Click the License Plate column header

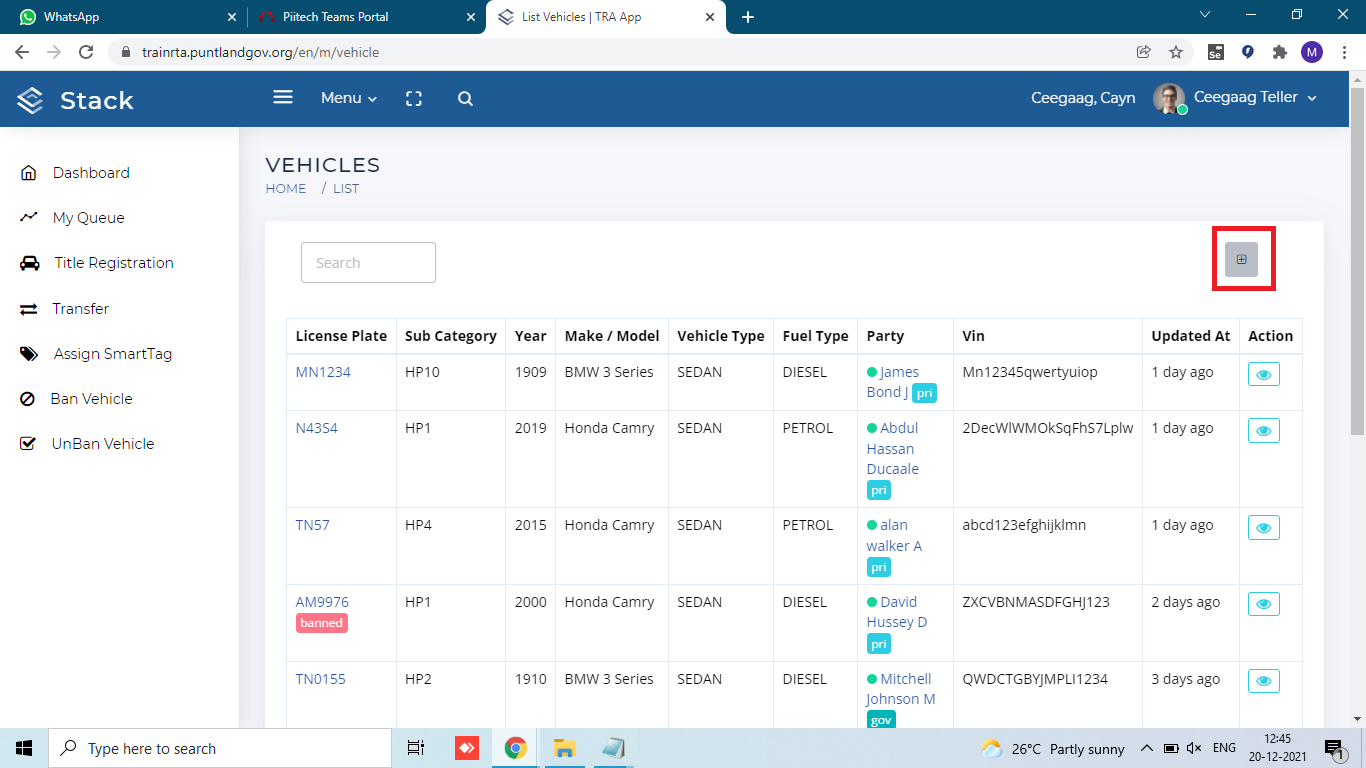341,336
